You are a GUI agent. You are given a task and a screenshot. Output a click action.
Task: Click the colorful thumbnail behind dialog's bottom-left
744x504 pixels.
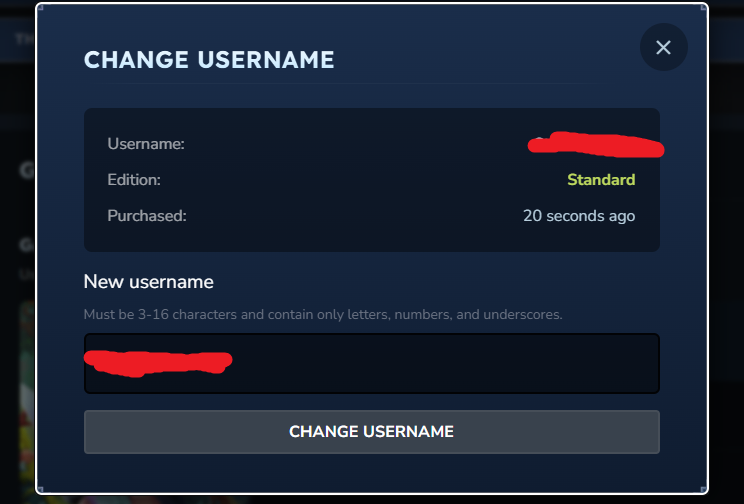[x=25, y=400]
